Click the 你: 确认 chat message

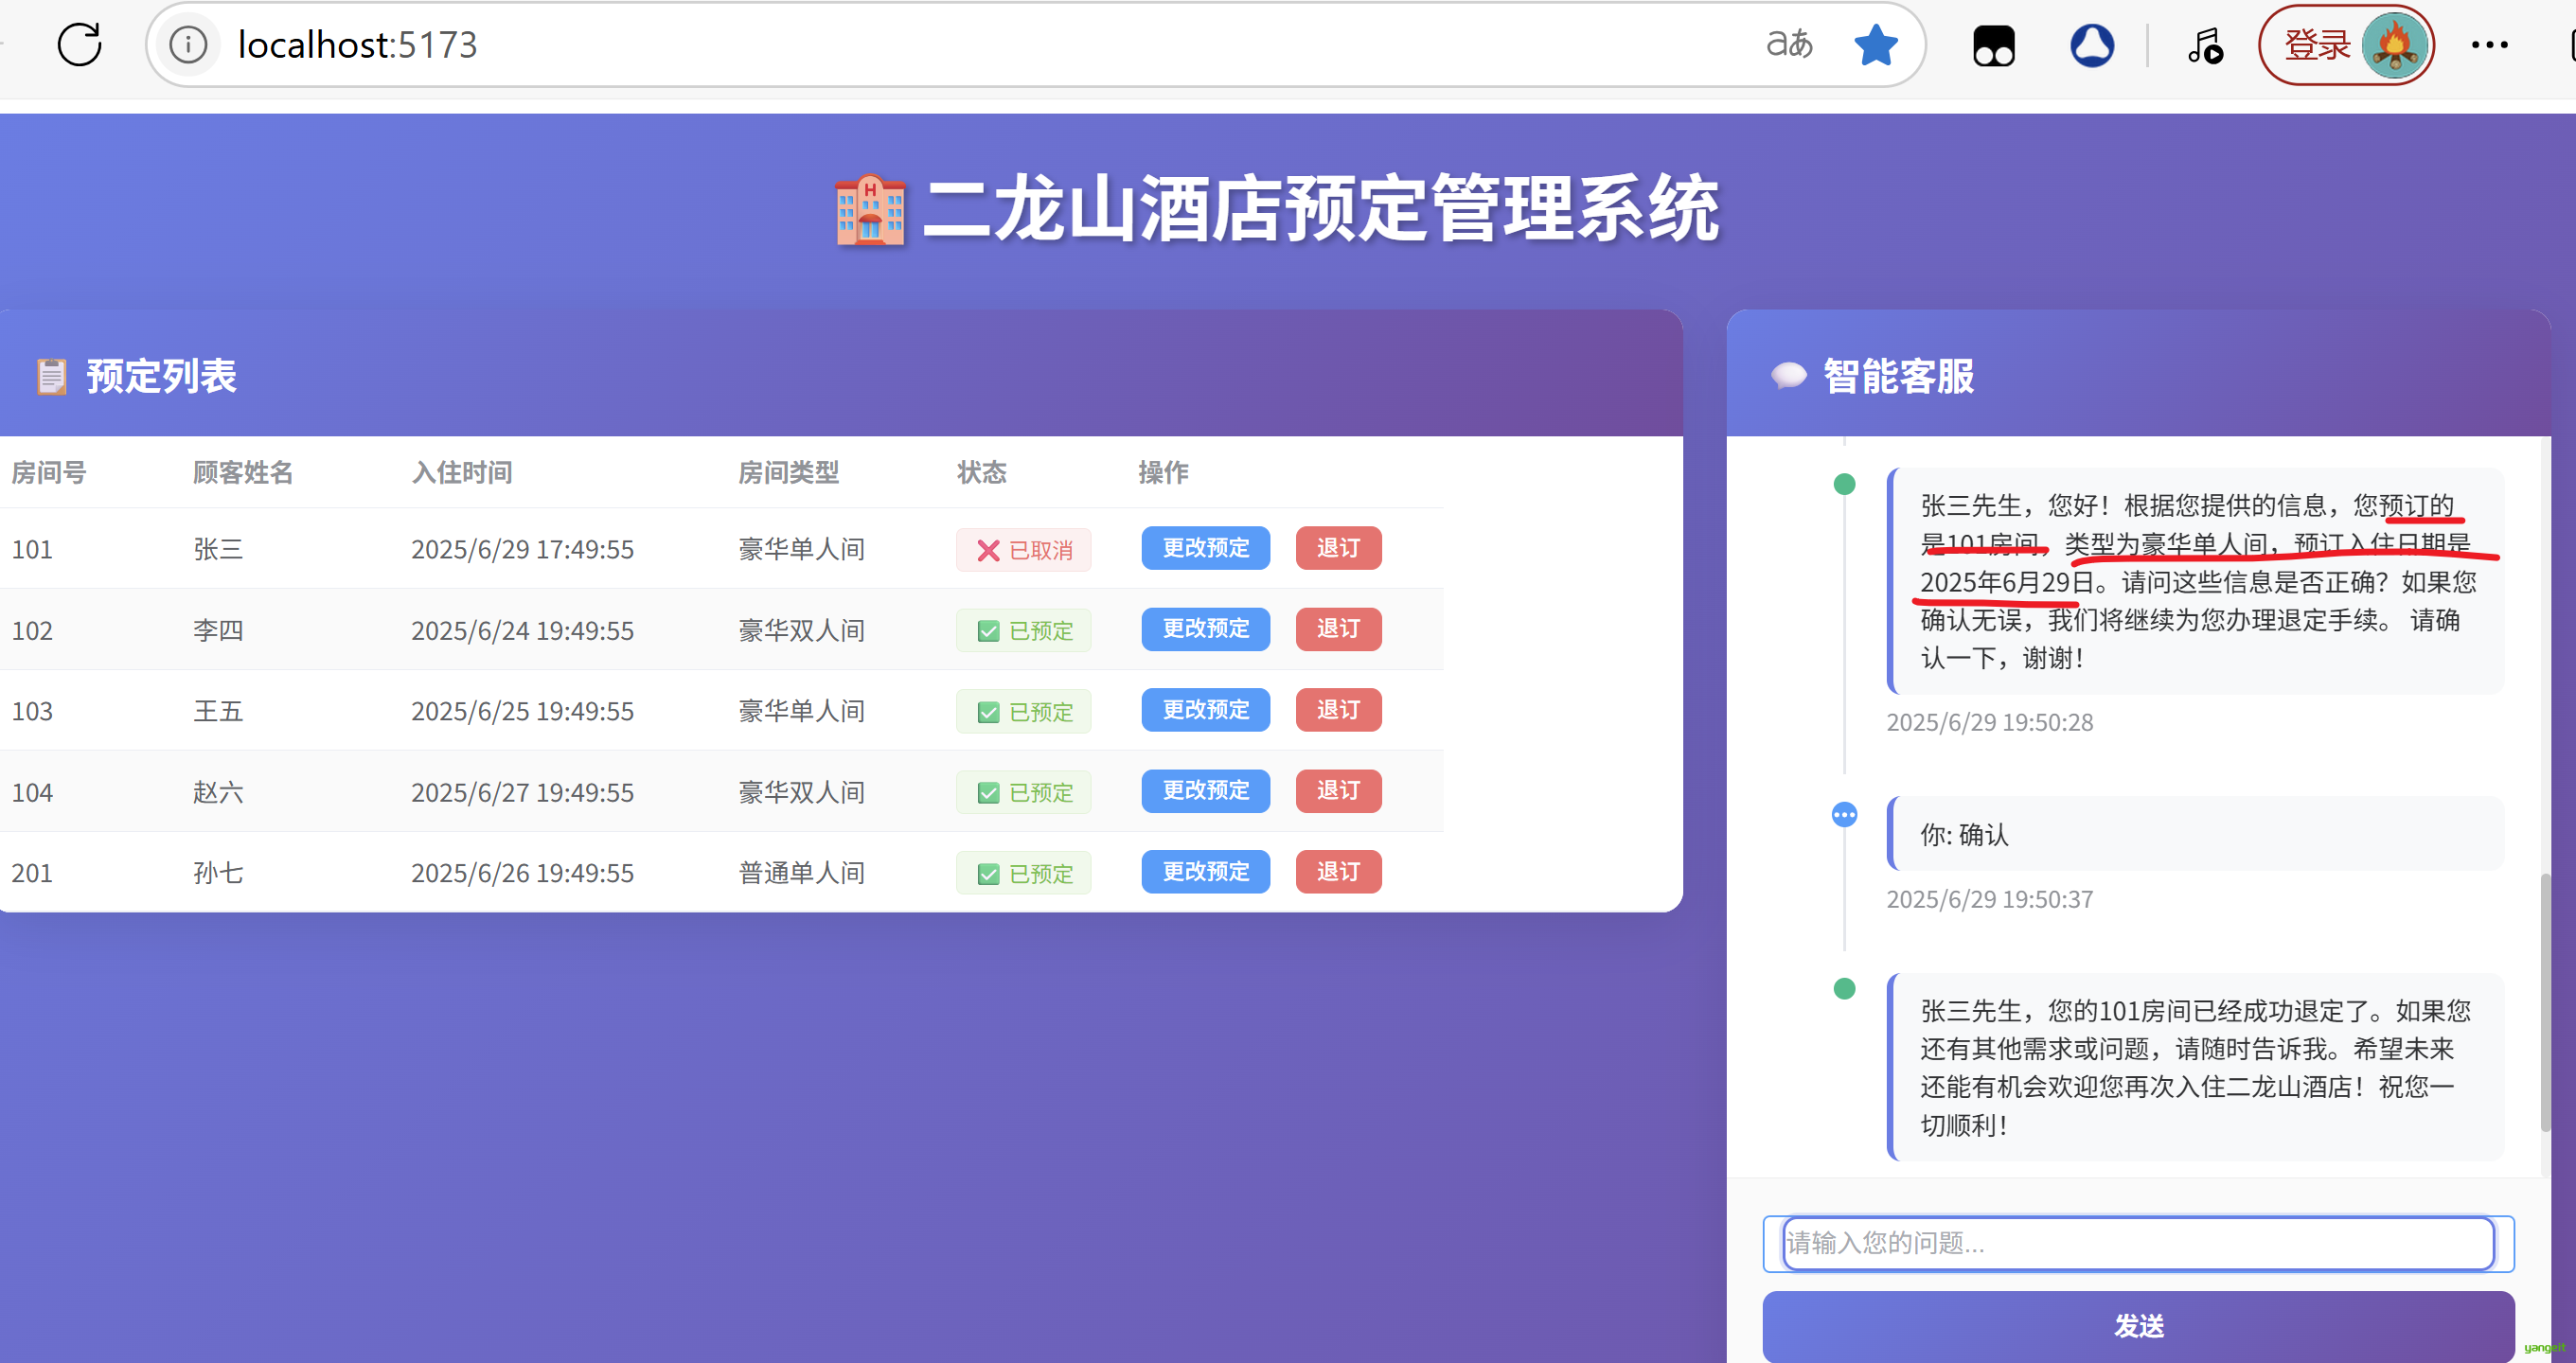2196,834
